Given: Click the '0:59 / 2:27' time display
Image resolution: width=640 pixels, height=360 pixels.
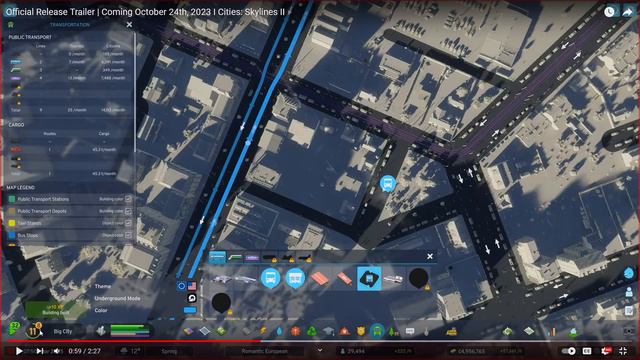Looking at the screenshot, I should click(84, 351).
